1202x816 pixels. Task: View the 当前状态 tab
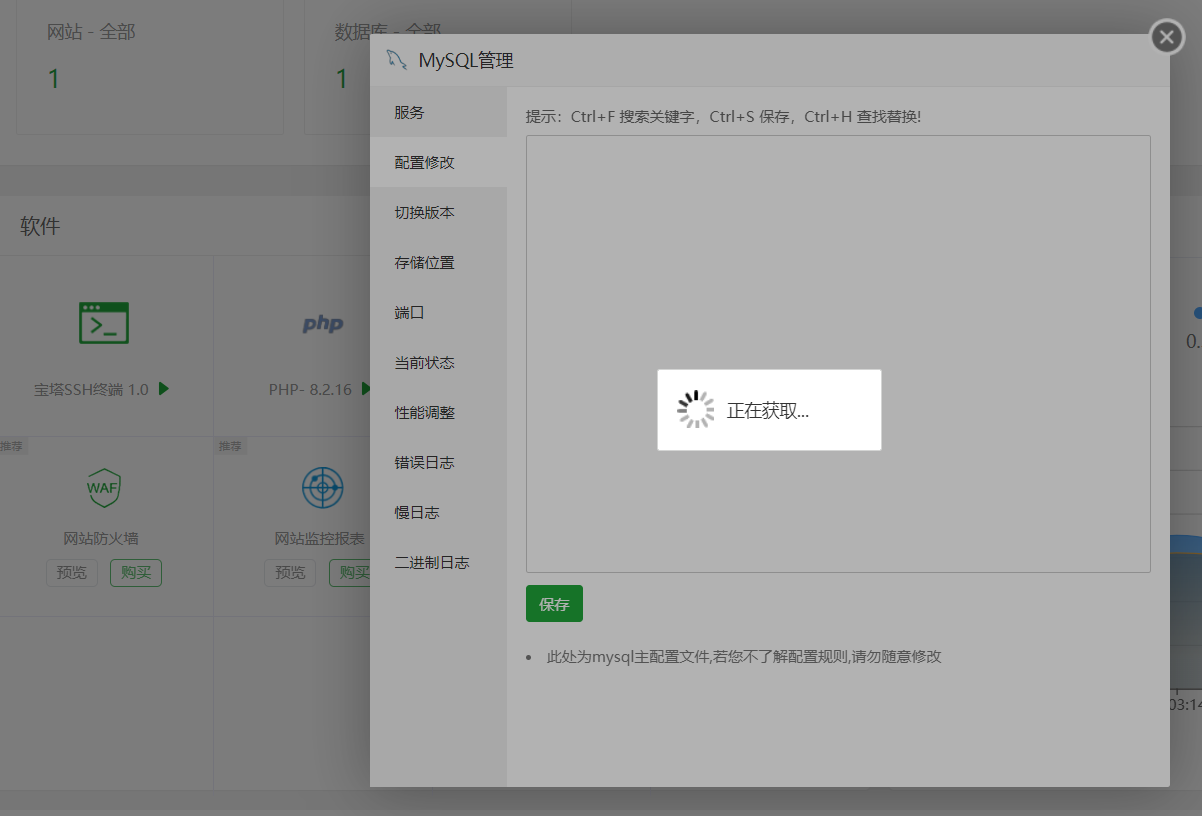pos(438,363)
